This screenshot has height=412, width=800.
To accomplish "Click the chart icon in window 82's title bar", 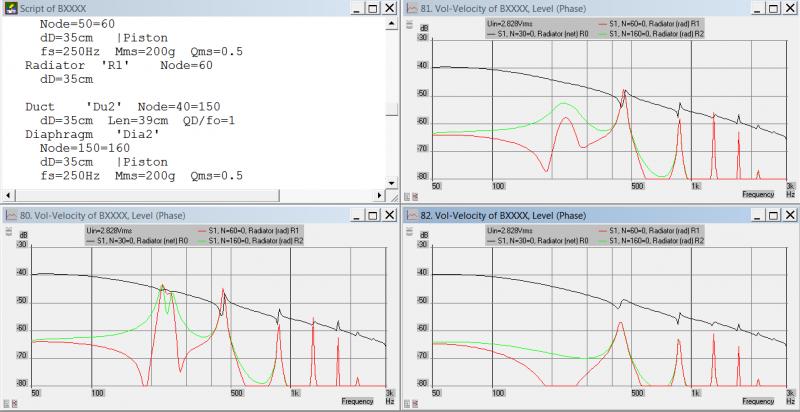I will 413,216.
